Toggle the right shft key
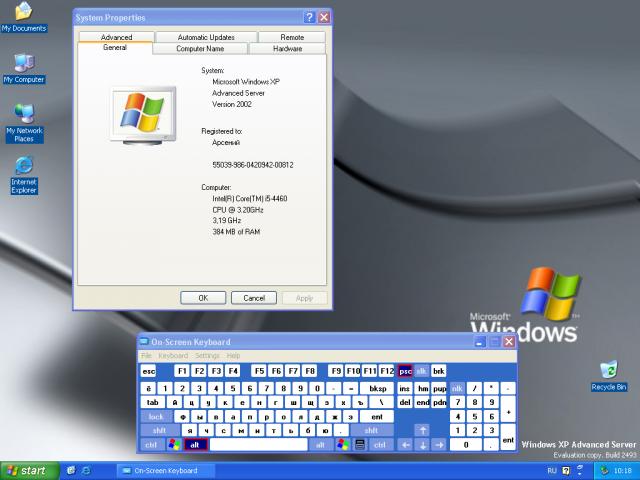The width and height of the screenshot is (640, 480). 371,430
